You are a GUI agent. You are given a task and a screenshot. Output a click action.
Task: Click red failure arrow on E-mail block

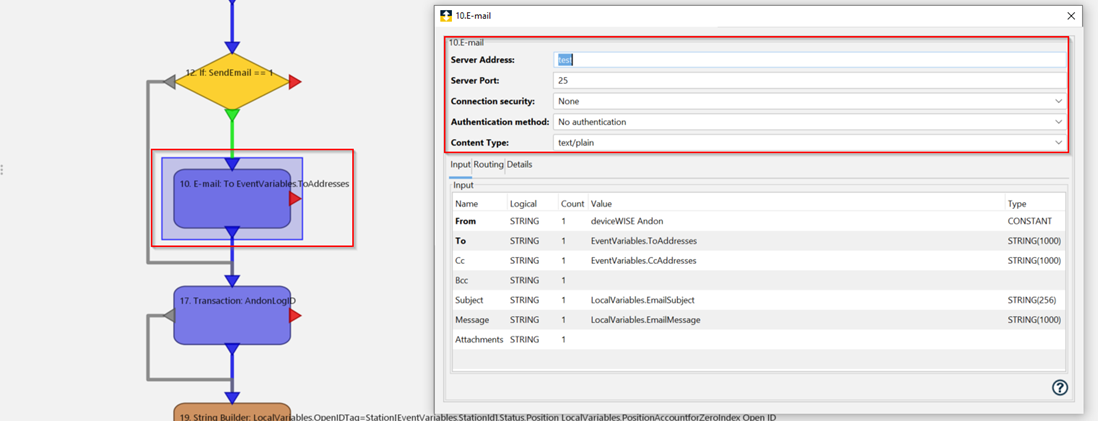point(295,199)
